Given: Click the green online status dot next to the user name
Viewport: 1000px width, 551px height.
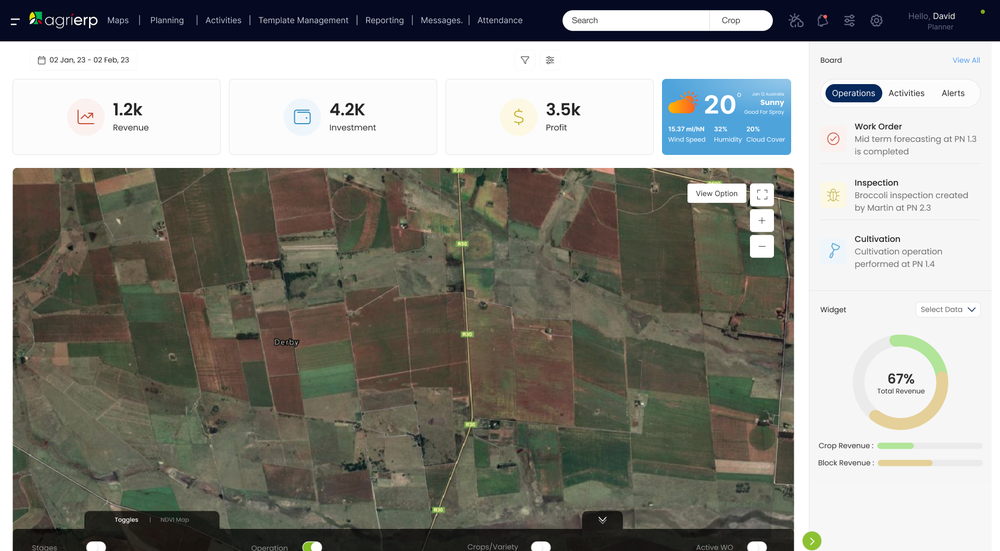Looking at the screenshot, I should 982,11.
